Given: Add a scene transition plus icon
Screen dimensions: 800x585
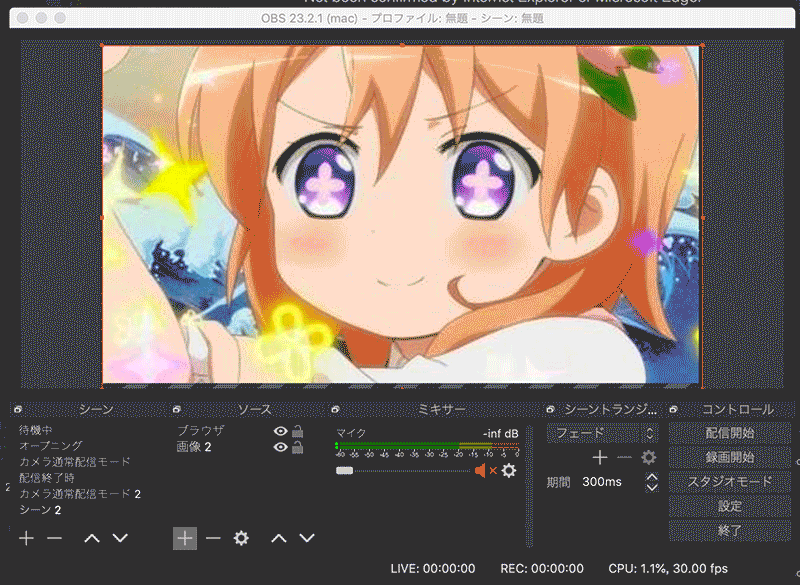Looking at the screenshot, I should pyautogui.click(x=599, y=457).
